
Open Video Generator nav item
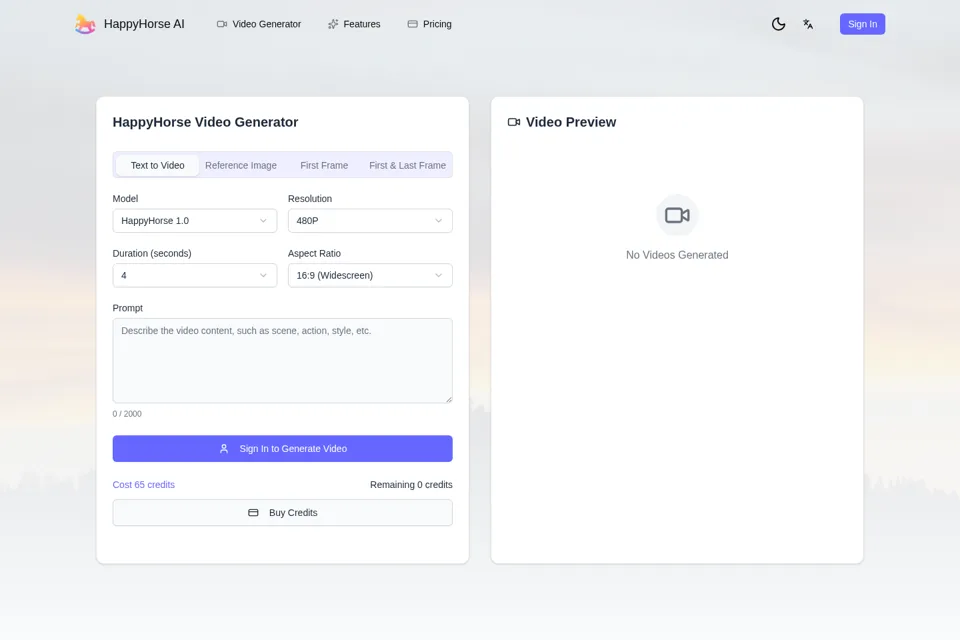tap(259, 24)
